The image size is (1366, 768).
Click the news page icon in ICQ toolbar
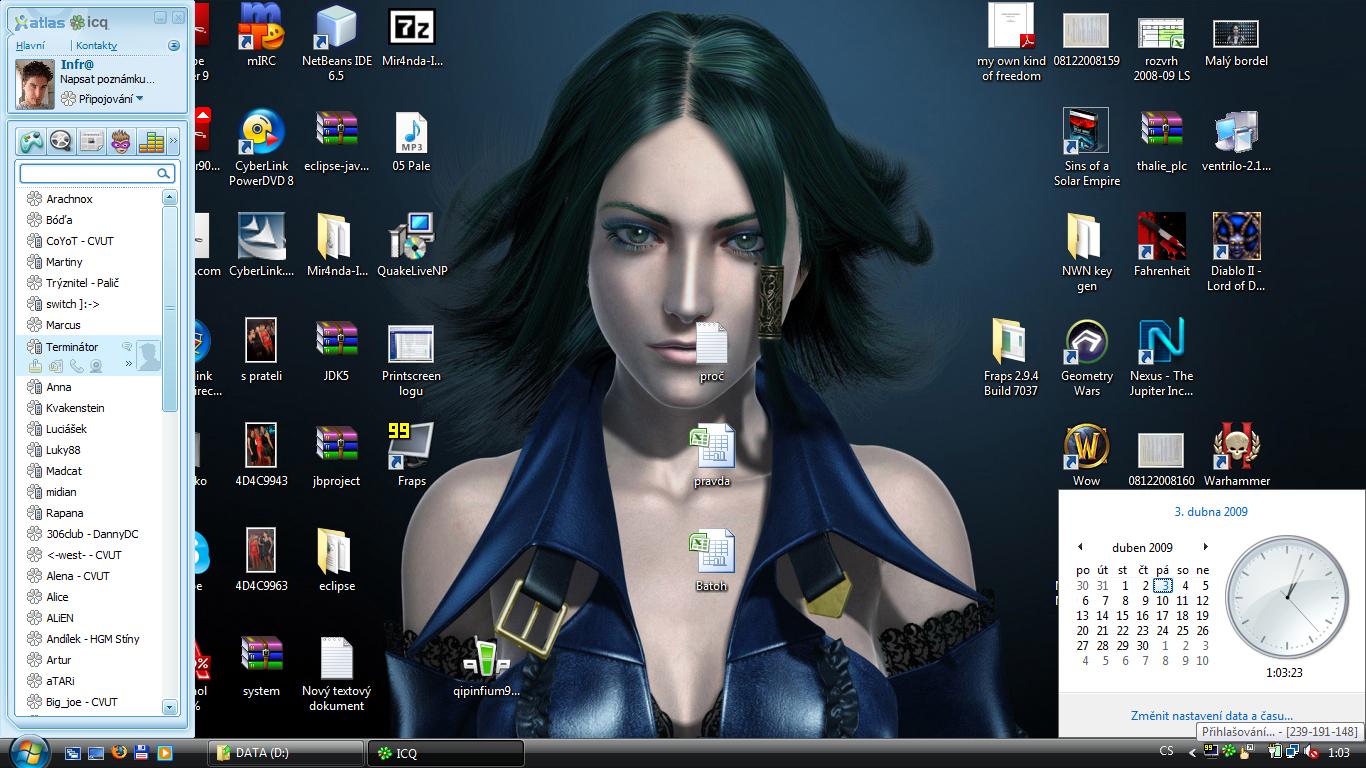tap(91, 141)
